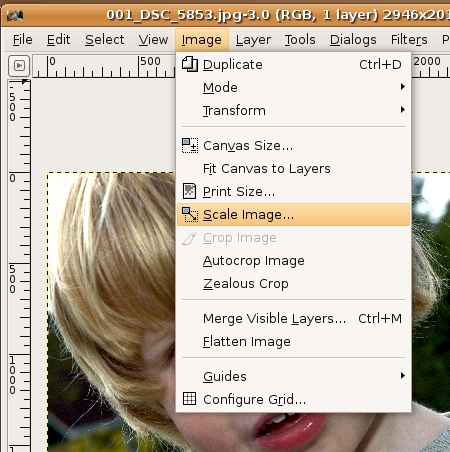
Task: Select Autocrop Image
Action: click(294, 260)
